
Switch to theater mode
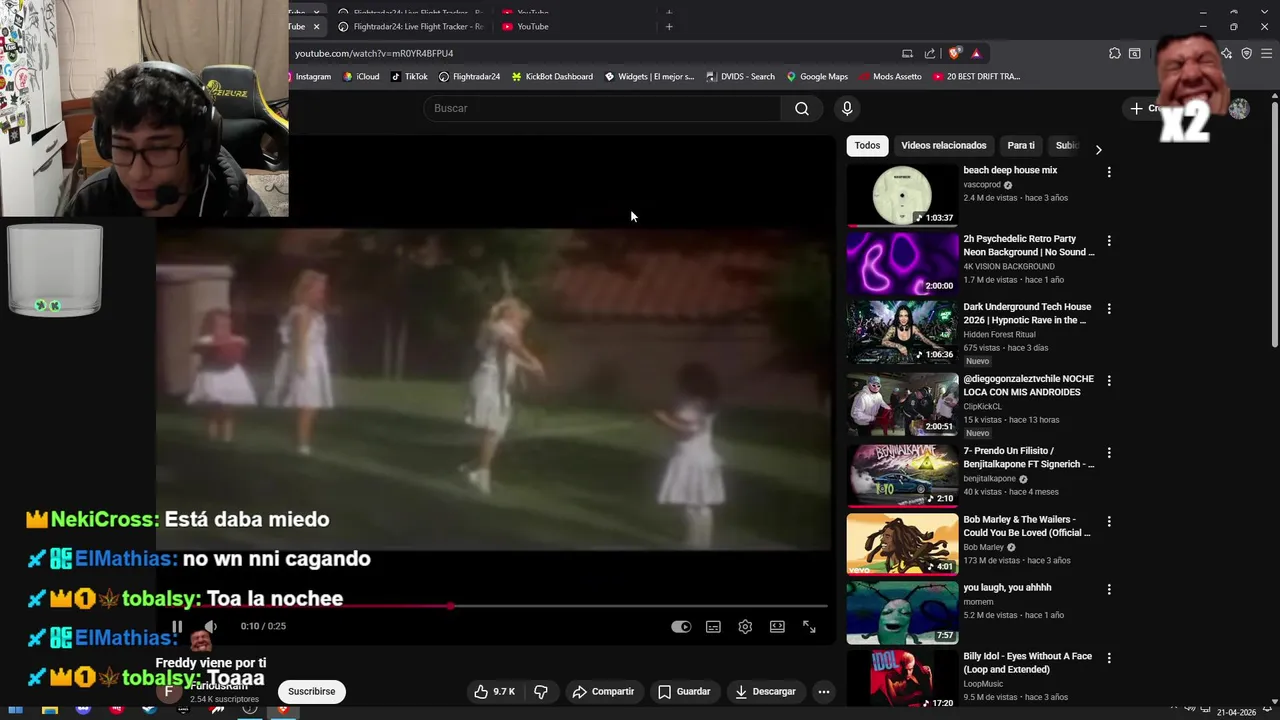777,627
